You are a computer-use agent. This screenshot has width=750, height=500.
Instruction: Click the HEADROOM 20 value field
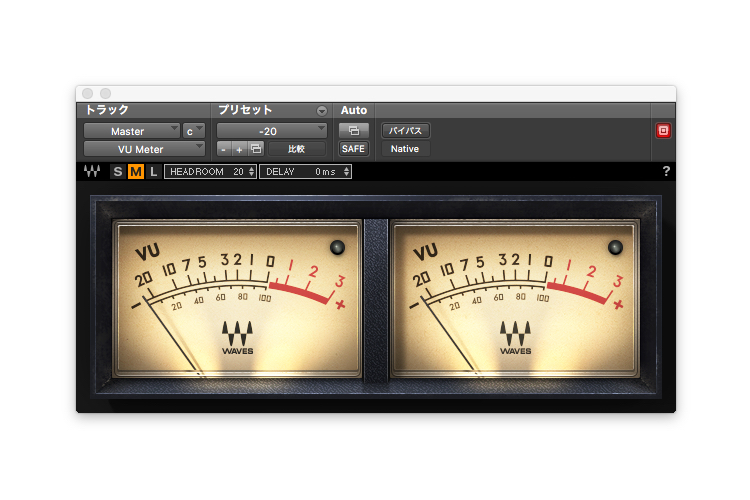tap(210, 172)
